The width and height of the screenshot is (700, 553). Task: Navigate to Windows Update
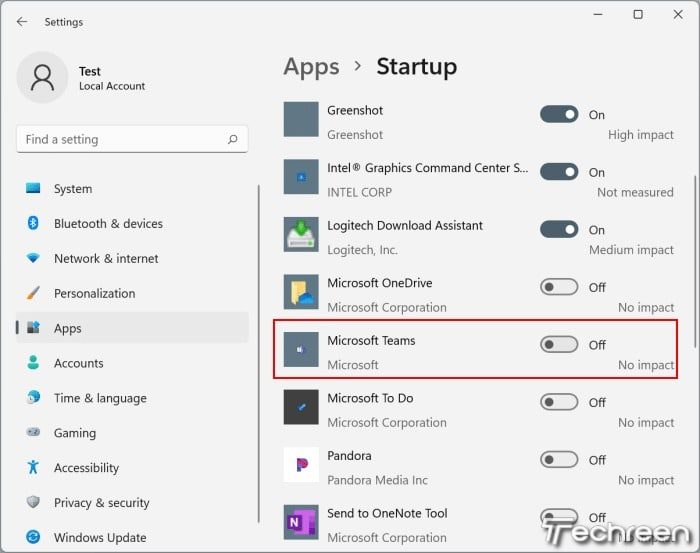tap(132, 537)
